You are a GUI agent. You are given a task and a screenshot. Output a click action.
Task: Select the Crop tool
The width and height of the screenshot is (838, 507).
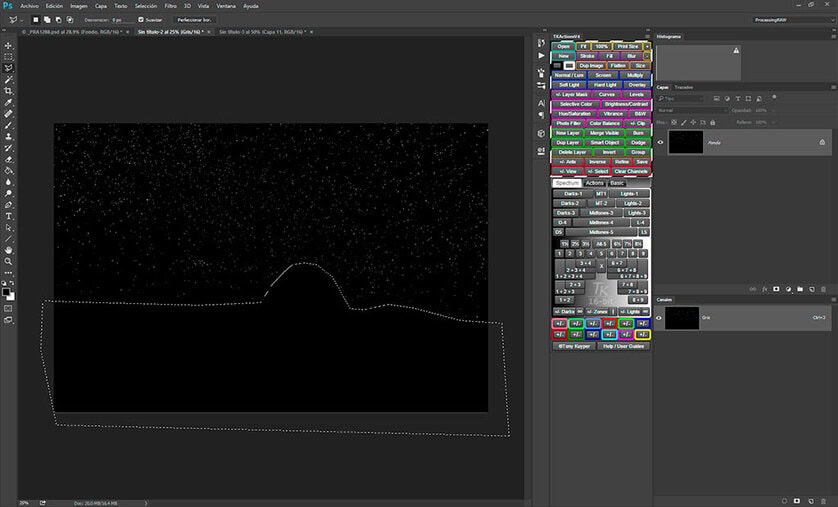point(9,91)
